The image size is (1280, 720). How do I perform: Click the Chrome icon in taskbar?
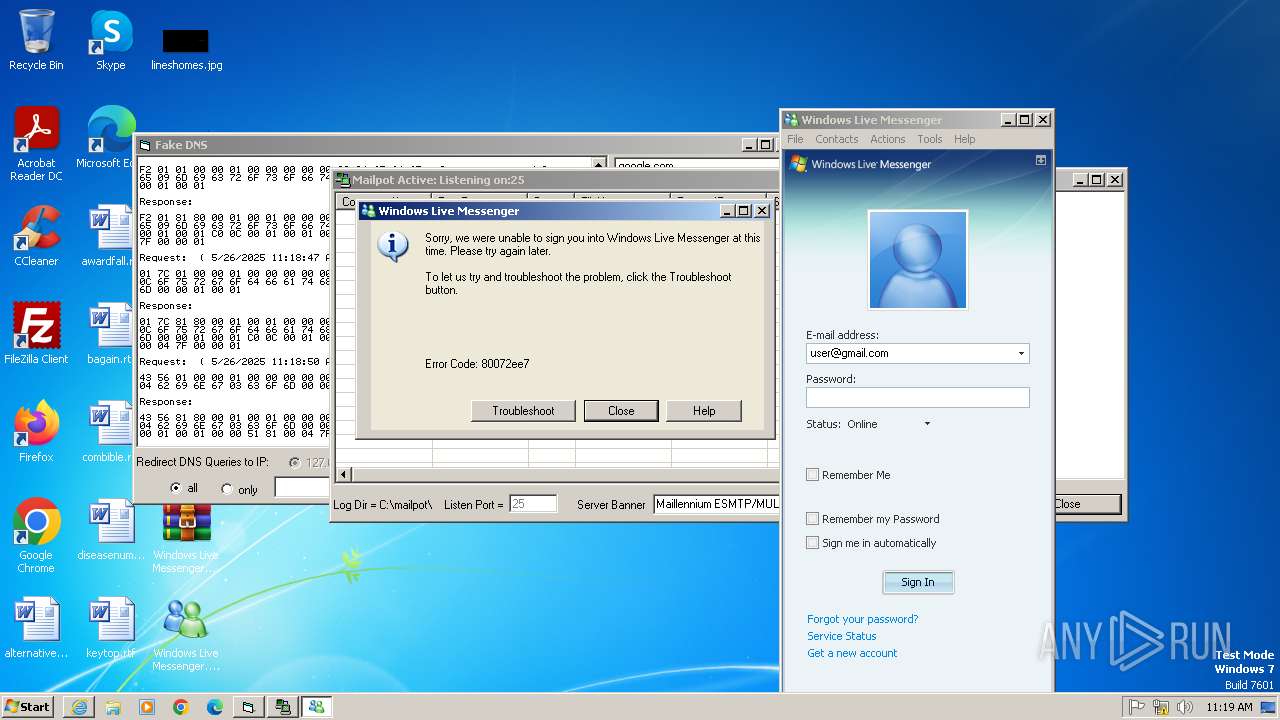click(x=181, y=707)
